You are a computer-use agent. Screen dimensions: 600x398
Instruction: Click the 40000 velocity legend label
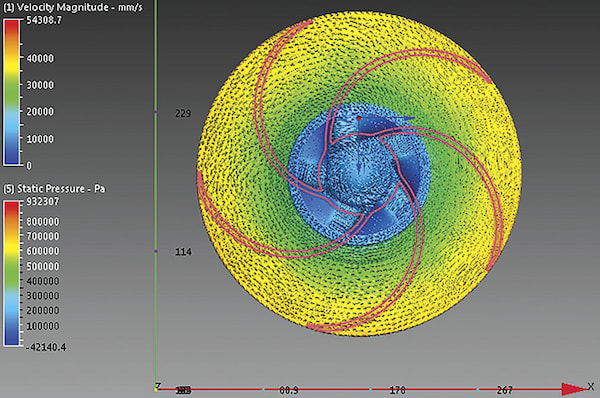pos(40,58)
